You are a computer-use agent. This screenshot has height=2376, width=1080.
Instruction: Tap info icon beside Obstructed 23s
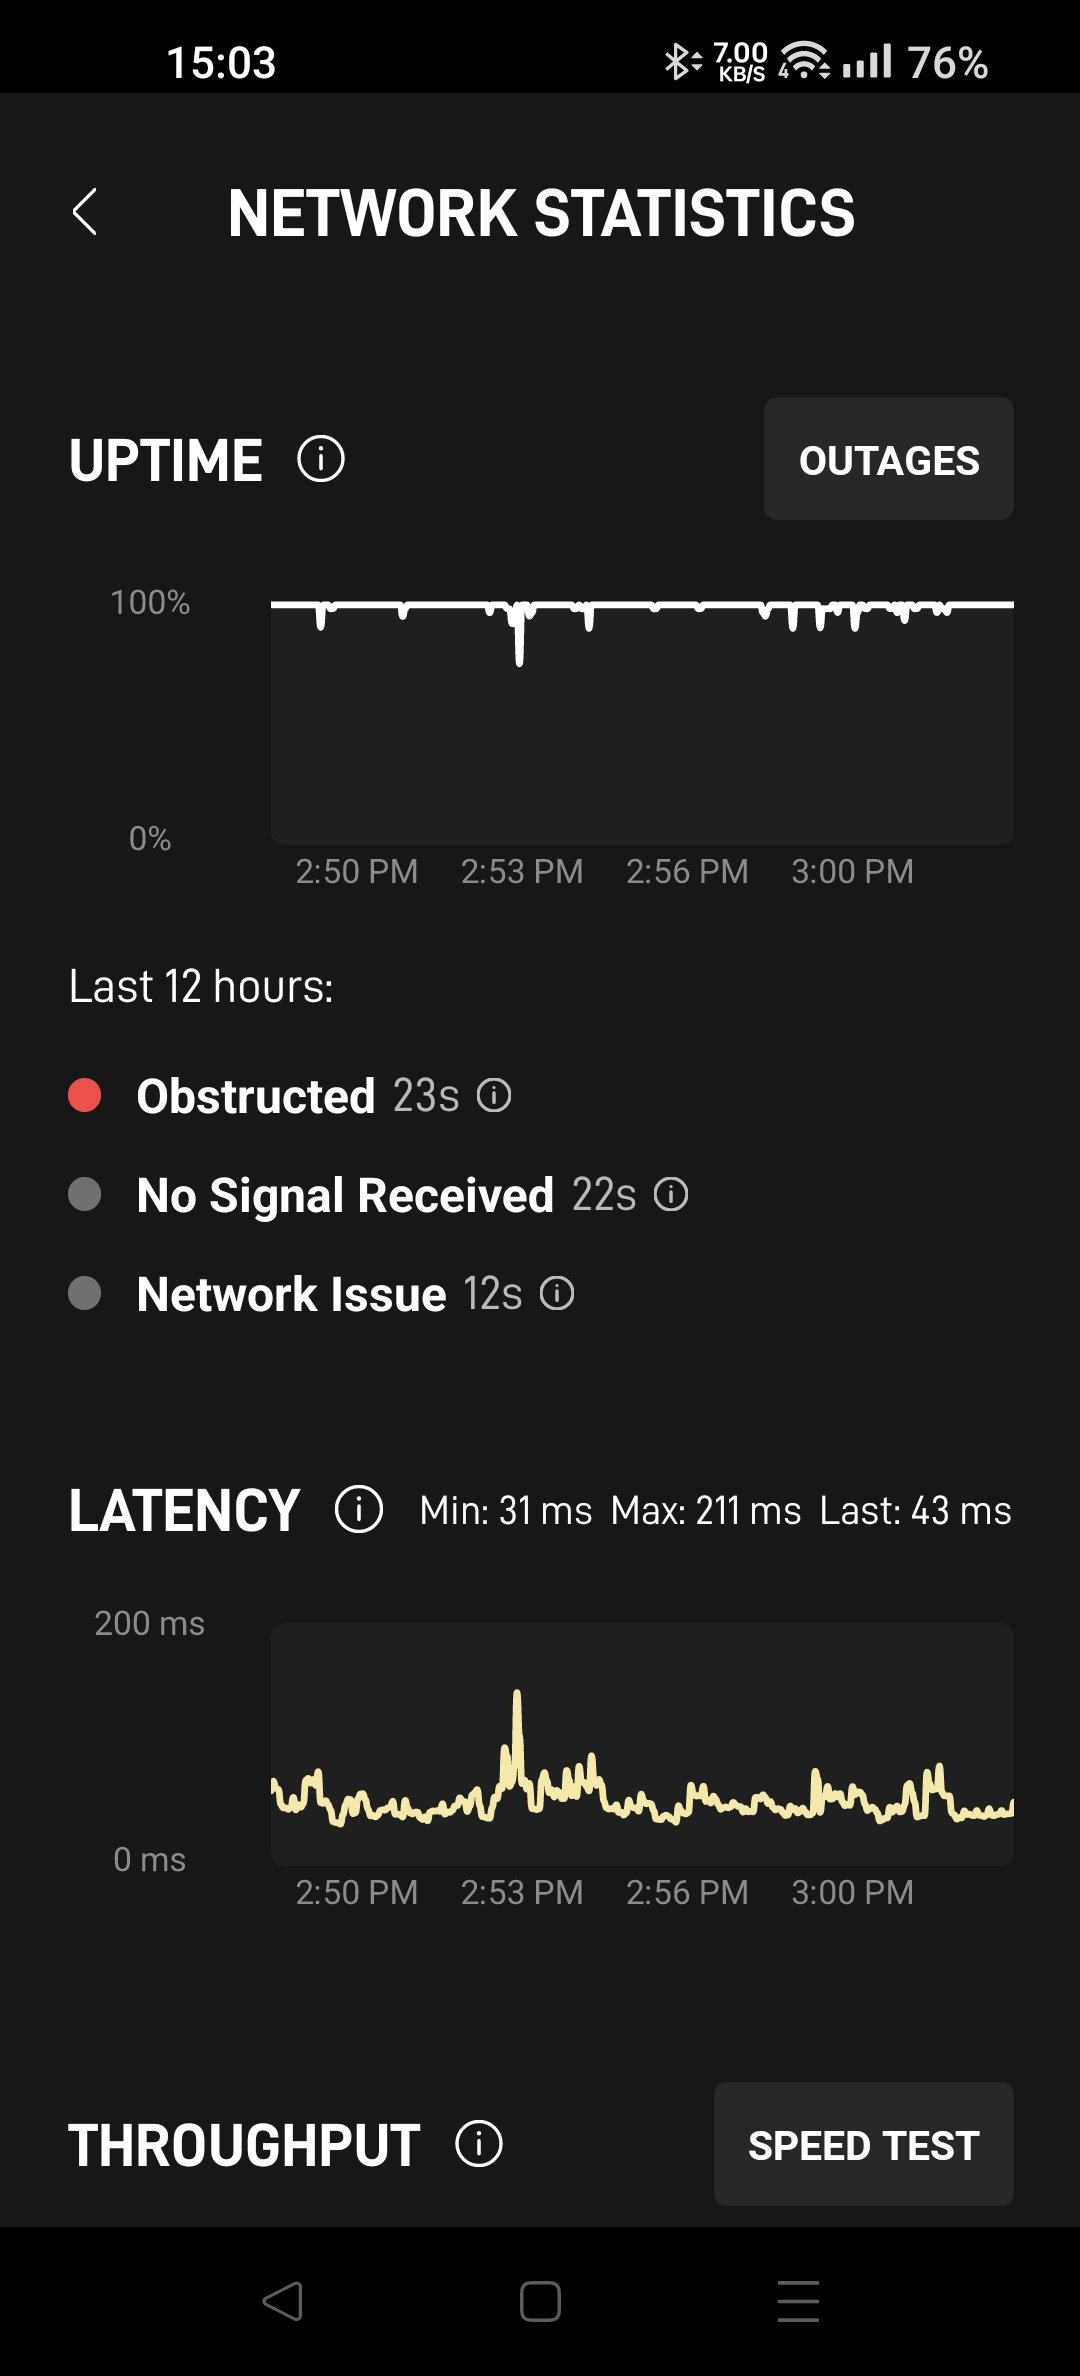494,1096
